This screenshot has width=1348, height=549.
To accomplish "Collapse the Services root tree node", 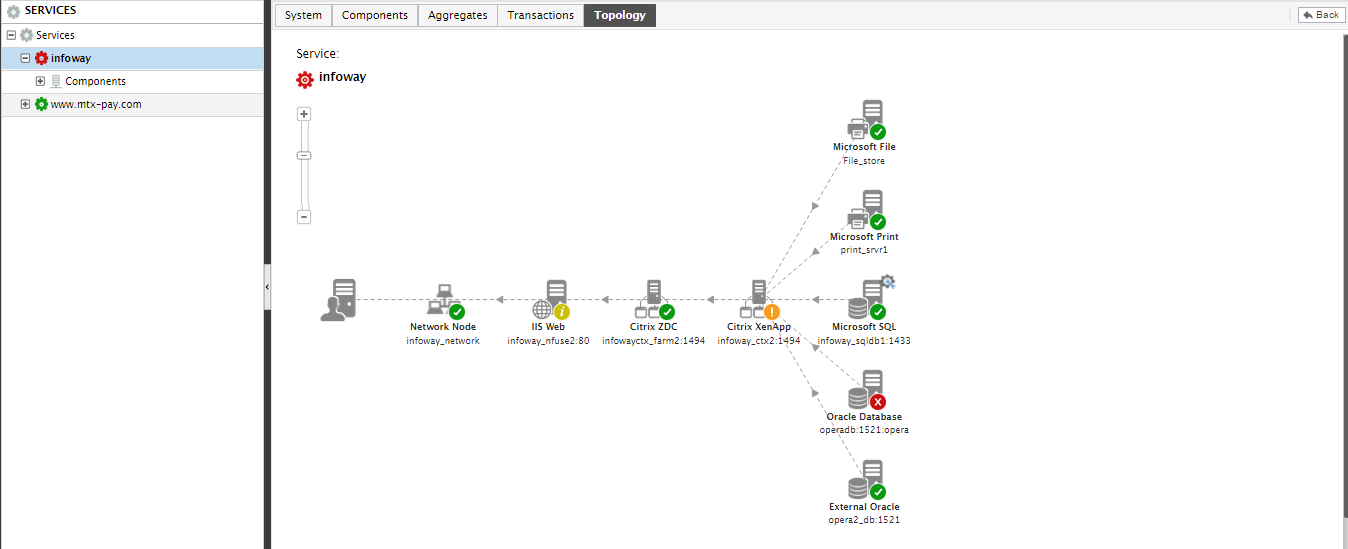I will pos(11,35).
